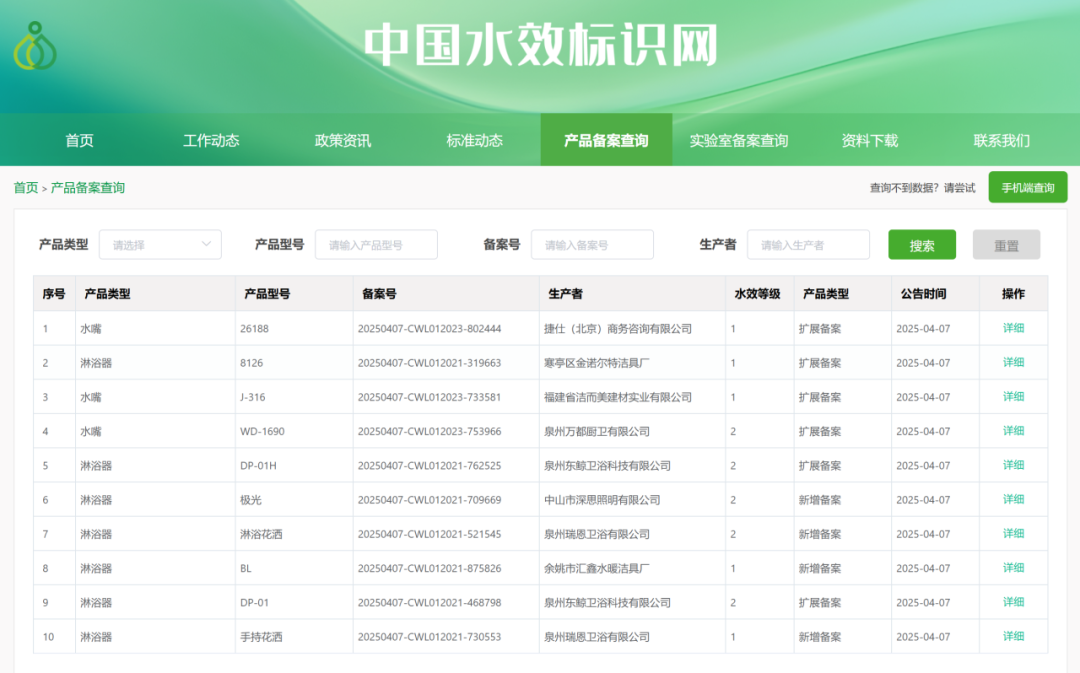Click the 手机端查询 button
Viewport: 1080px width, 673px height.
[1028, 187]
